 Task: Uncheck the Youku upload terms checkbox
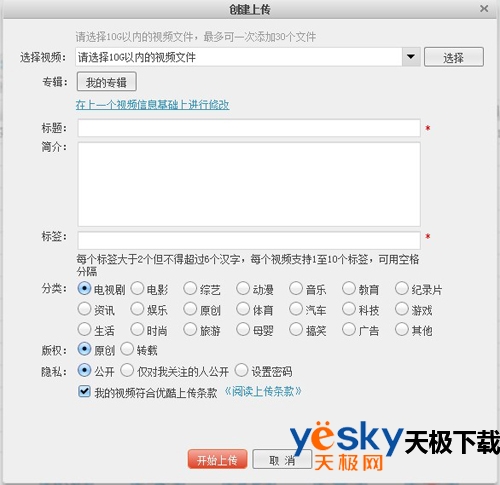tap(84, 391)
